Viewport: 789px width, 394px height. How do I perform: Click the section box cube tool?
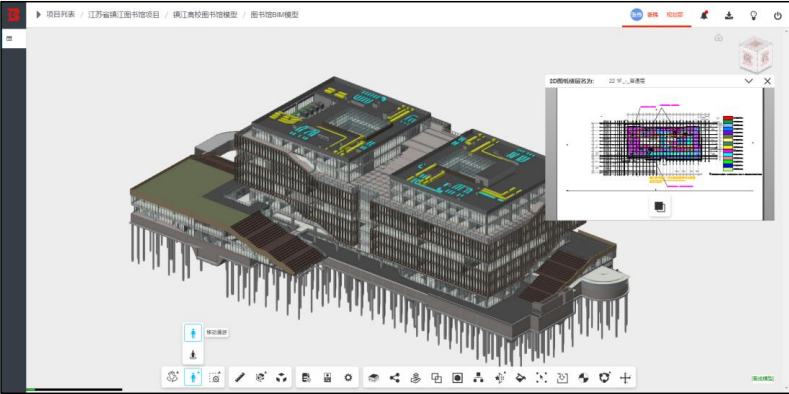(261, 377)
